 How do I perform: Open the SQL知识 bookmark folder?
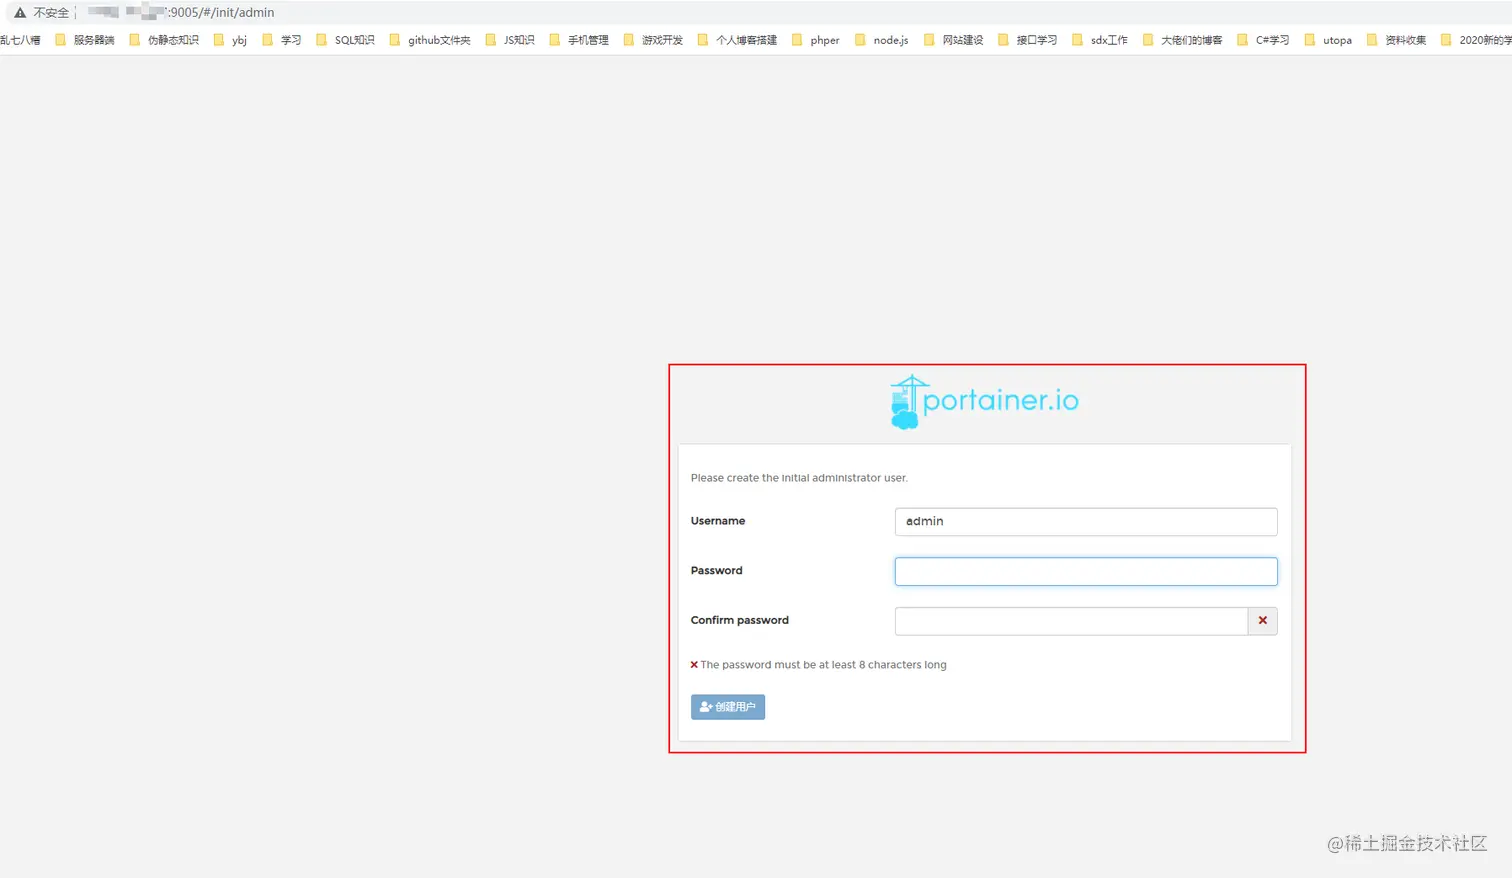345,40
